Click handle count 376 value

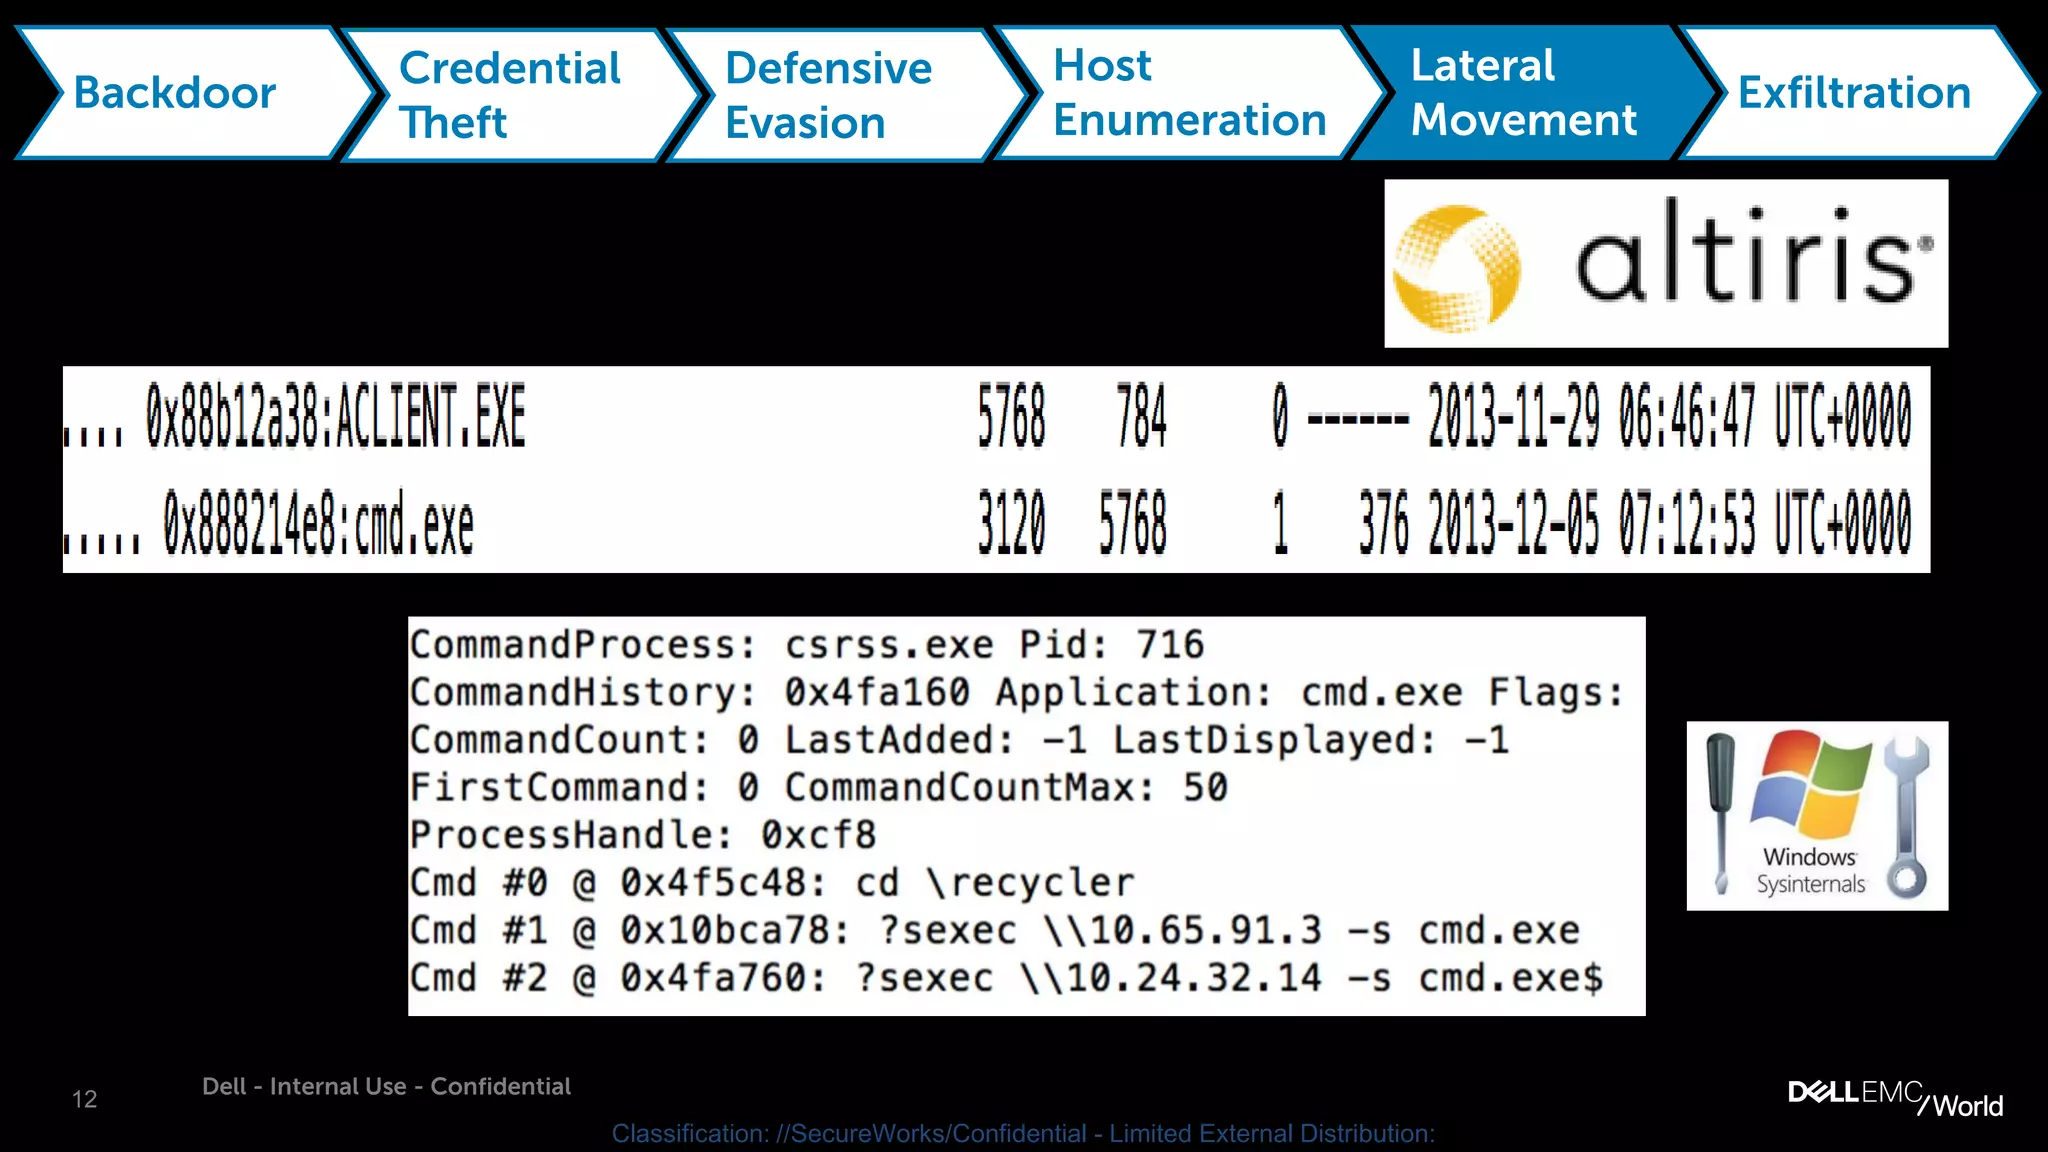click(1384, 522)
